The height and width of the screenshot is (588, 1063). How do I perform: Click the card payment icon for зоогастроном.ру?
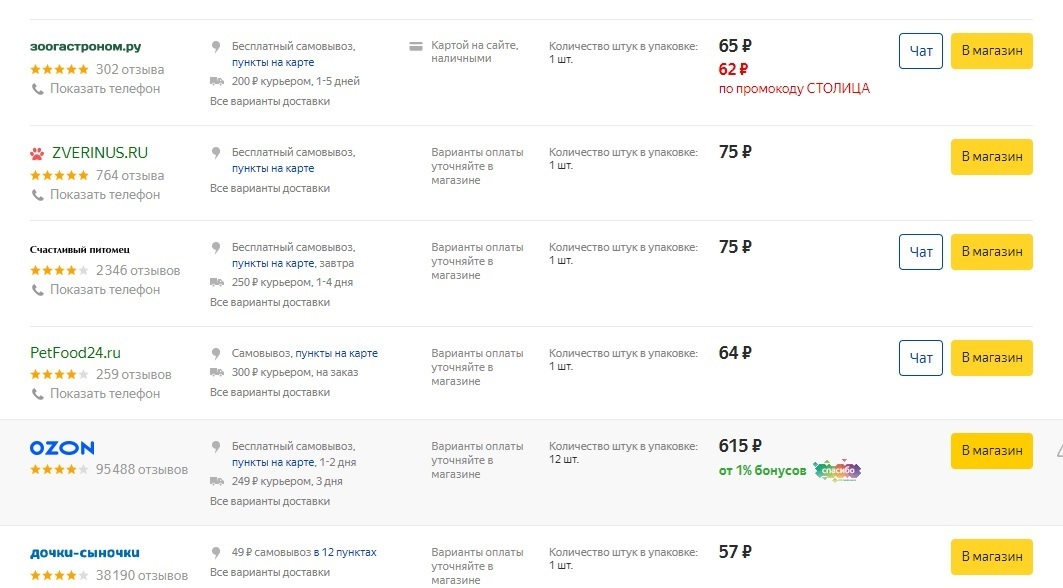point(416,46)
